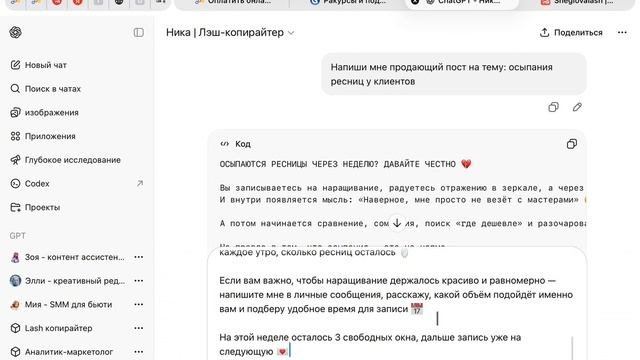Toggle the sidebar collapse icon

click(138, 32)
